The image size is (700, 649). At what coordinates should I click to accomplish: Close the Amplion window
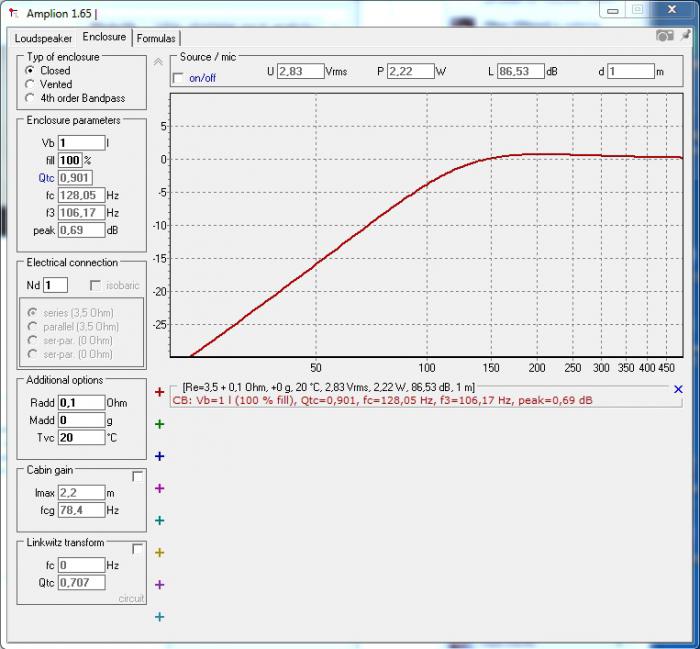[x=671, y=9]
